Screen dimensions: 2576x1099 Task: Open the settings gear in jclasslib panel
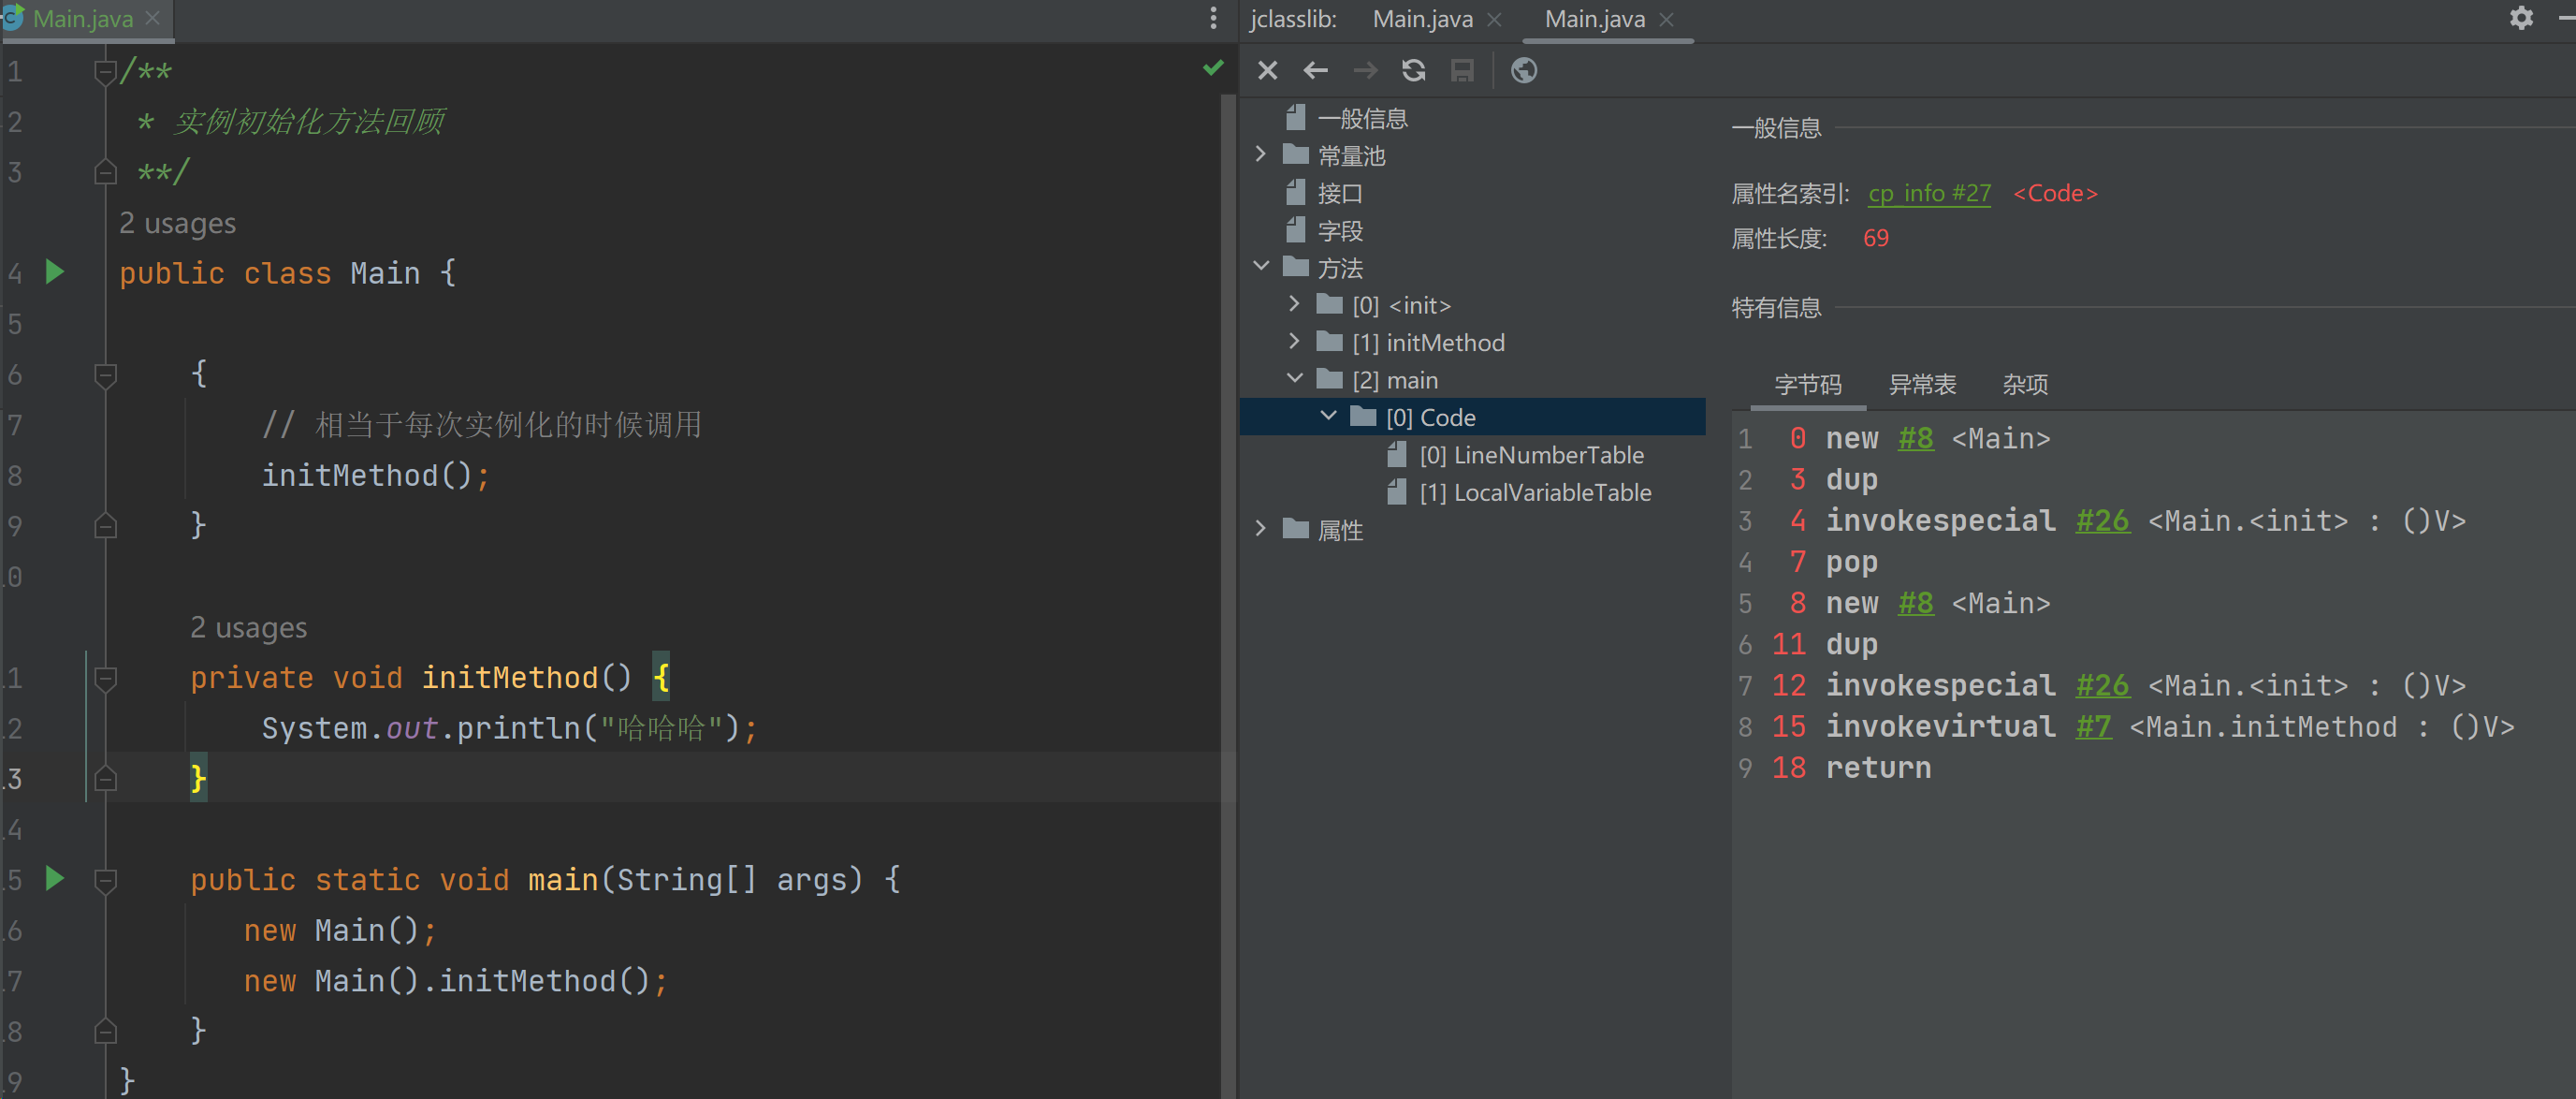pyautogui.click(x=2521, y=19)
